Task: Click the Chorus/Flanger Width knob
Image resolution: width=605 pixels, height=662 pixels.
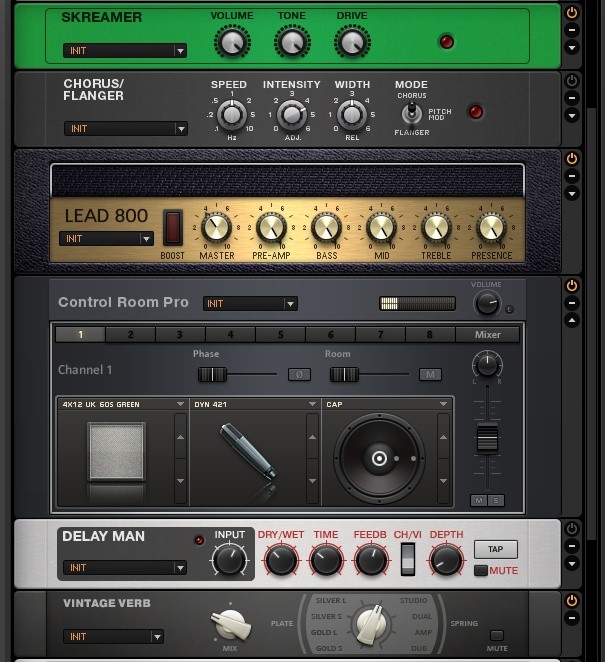Action: coord(352,114)
